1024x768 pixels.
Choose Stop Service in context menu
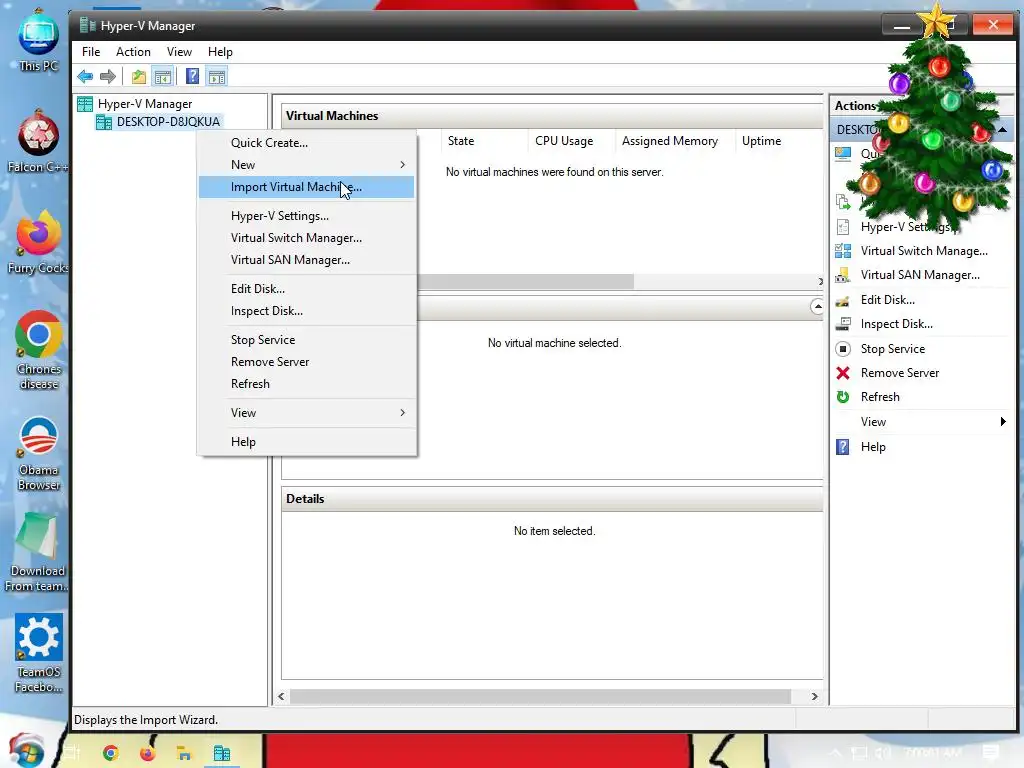[x=306, y=340]
